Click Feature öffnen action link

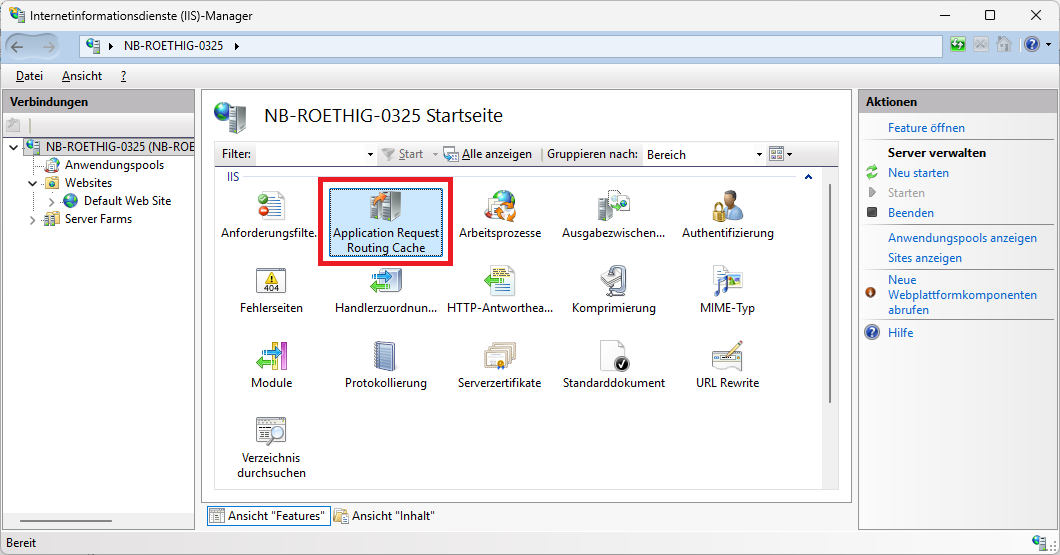(x=926, y=128)
